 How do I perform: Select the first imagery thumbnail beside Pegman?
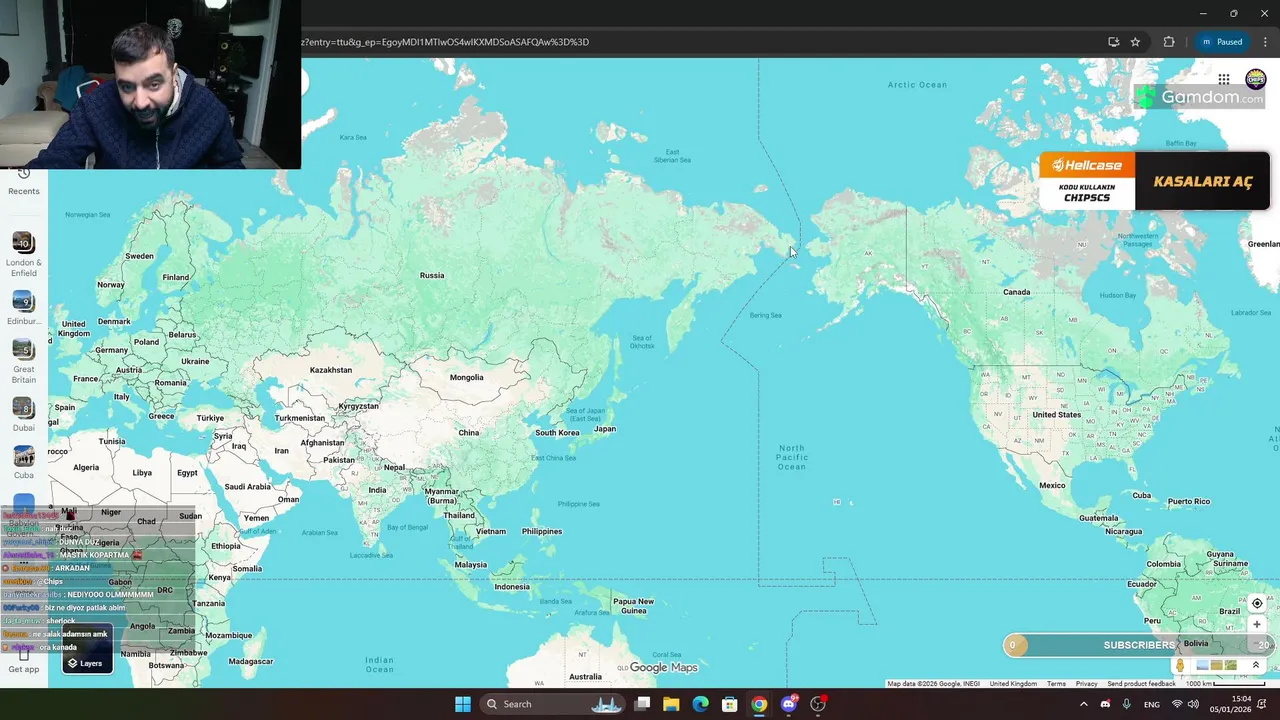(1203, 665)
